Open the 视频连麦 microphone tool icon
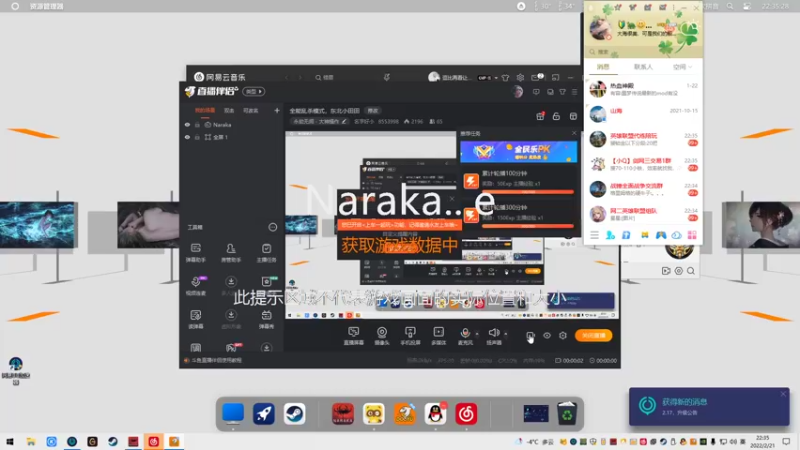Viewport: 800px width, 450px height. click(195, 286)
